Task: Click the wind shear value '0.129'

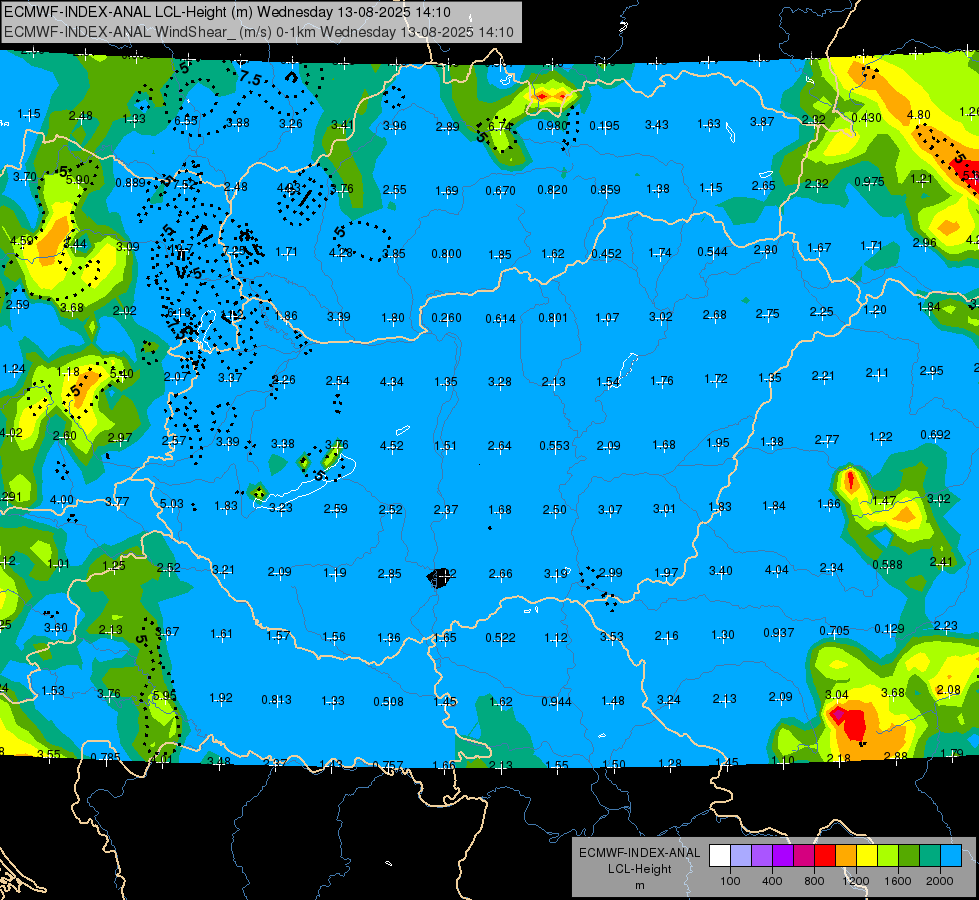Action: (889, 628)
